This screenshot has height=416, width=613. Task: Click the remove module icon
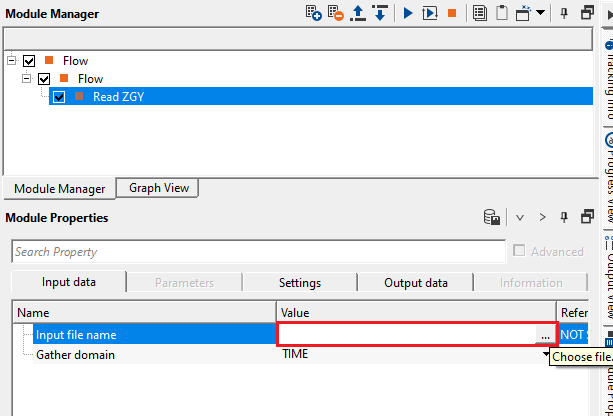(337, 13)
